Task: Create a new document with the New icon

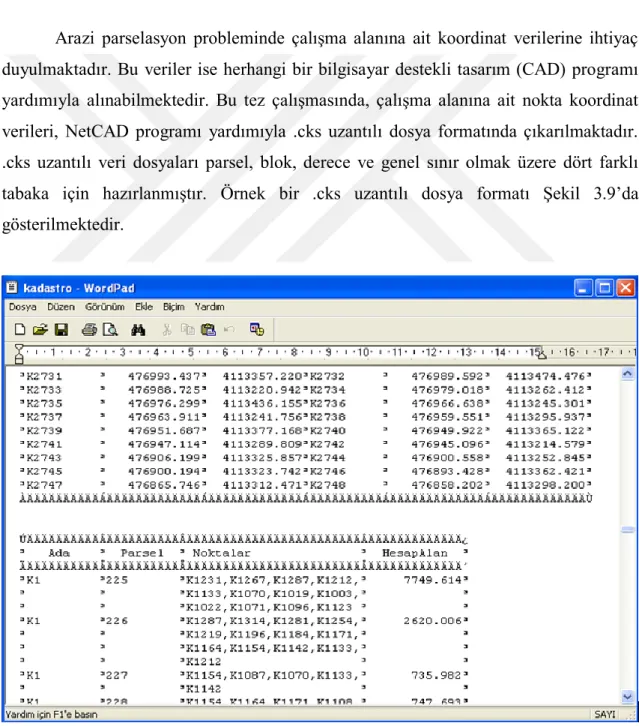Action: (x=20, y=330)
